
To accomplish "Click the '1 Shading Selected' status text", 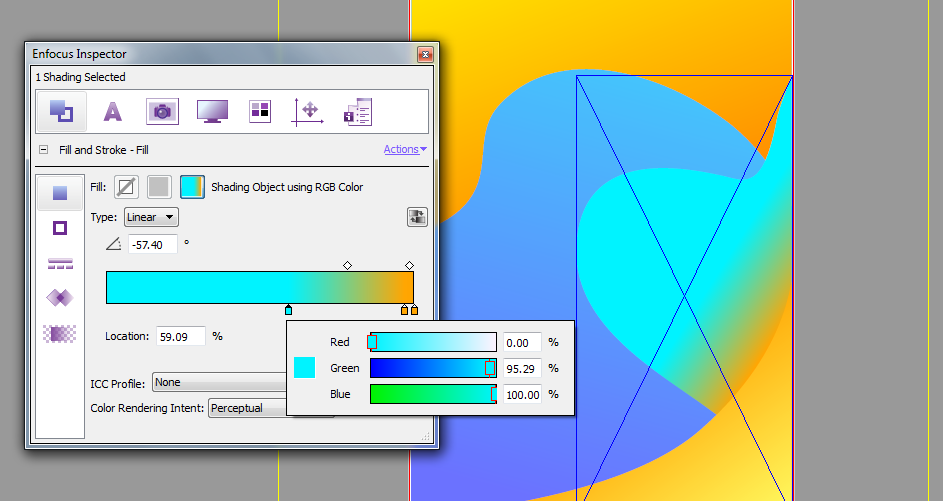I will pyautogui.click(x=81, y=77).
